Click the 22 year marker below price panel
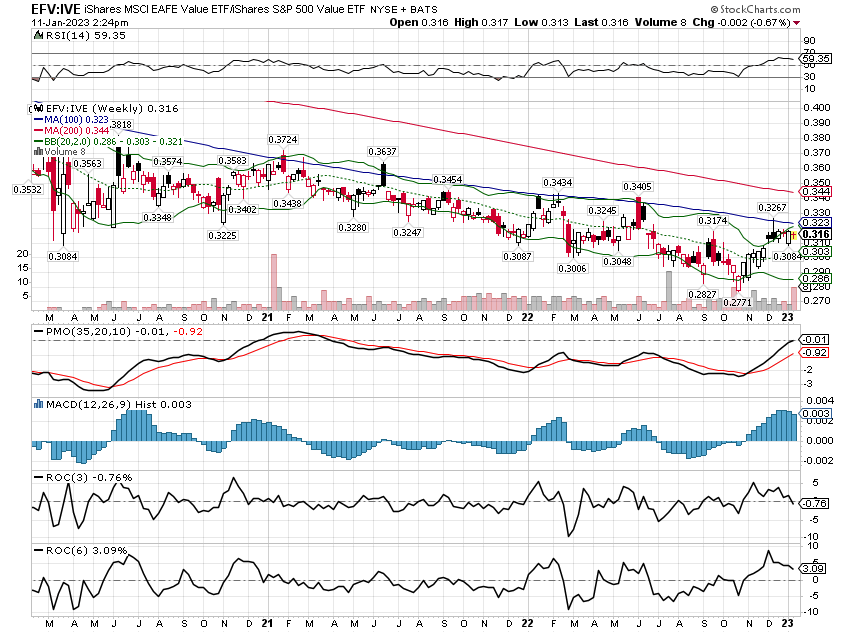 527,318
